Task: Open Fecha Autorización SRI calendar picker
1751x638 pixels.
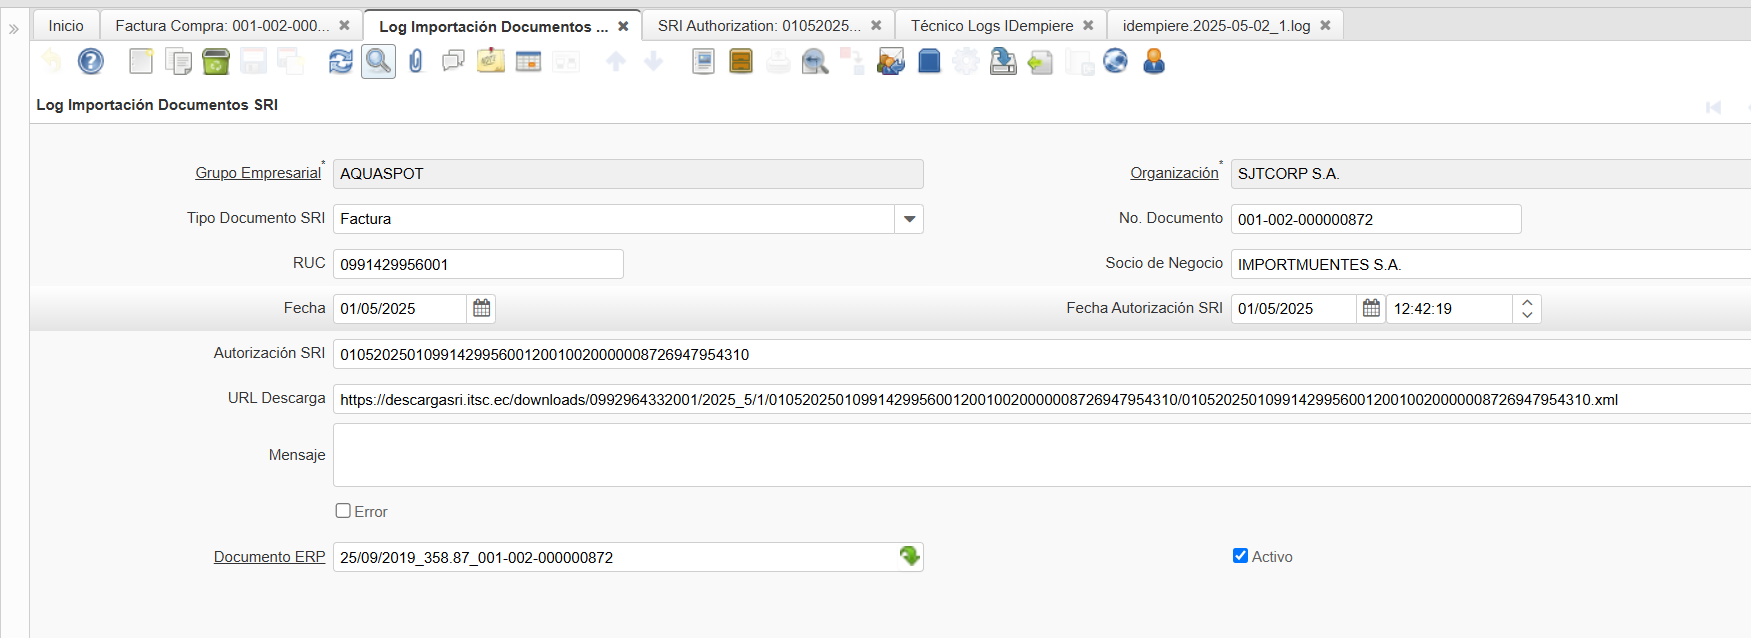Action: [x=1371, y=309]
